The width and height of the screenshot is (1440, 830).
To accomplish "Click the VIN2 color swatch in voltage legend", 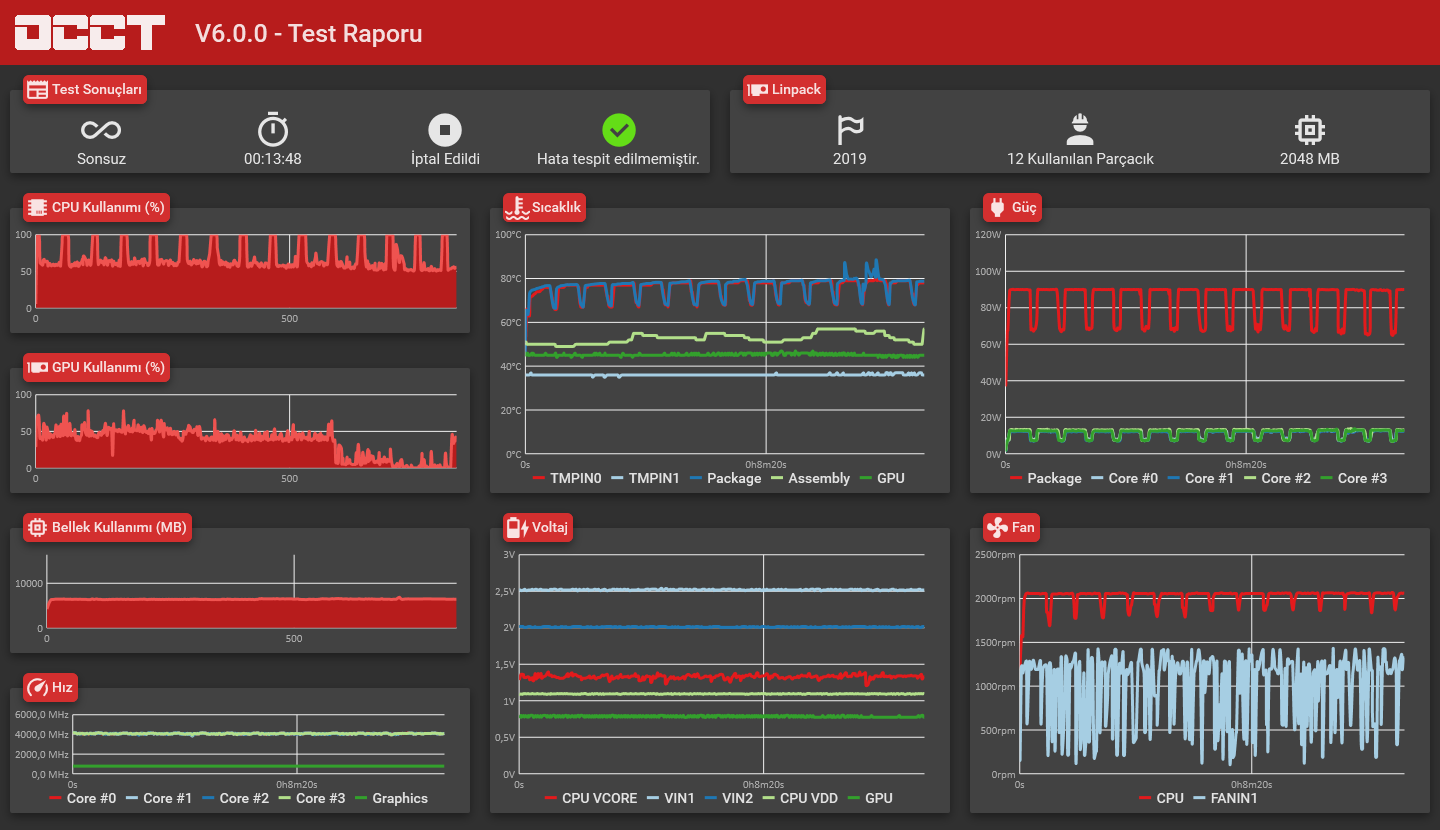I will tap(711, 798).
